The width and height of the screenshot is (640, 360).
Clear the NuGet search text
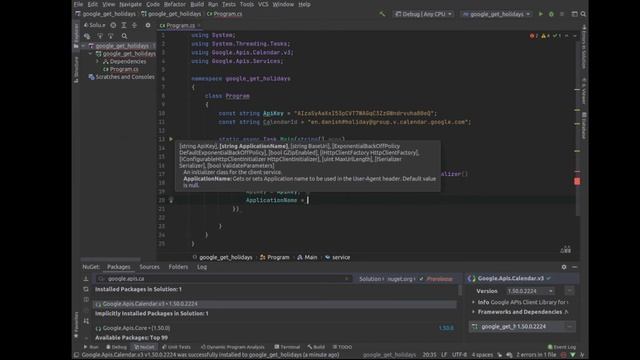pyautogui.click(x=347, y=279)
